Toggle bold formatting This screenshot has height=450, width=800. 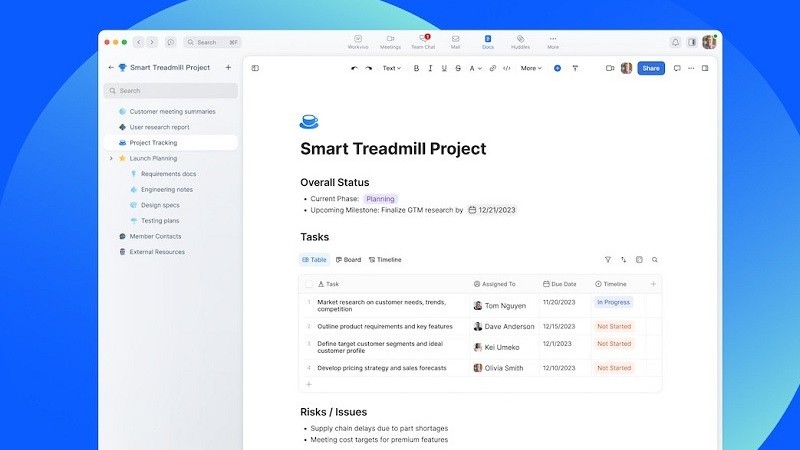point(416,68)
